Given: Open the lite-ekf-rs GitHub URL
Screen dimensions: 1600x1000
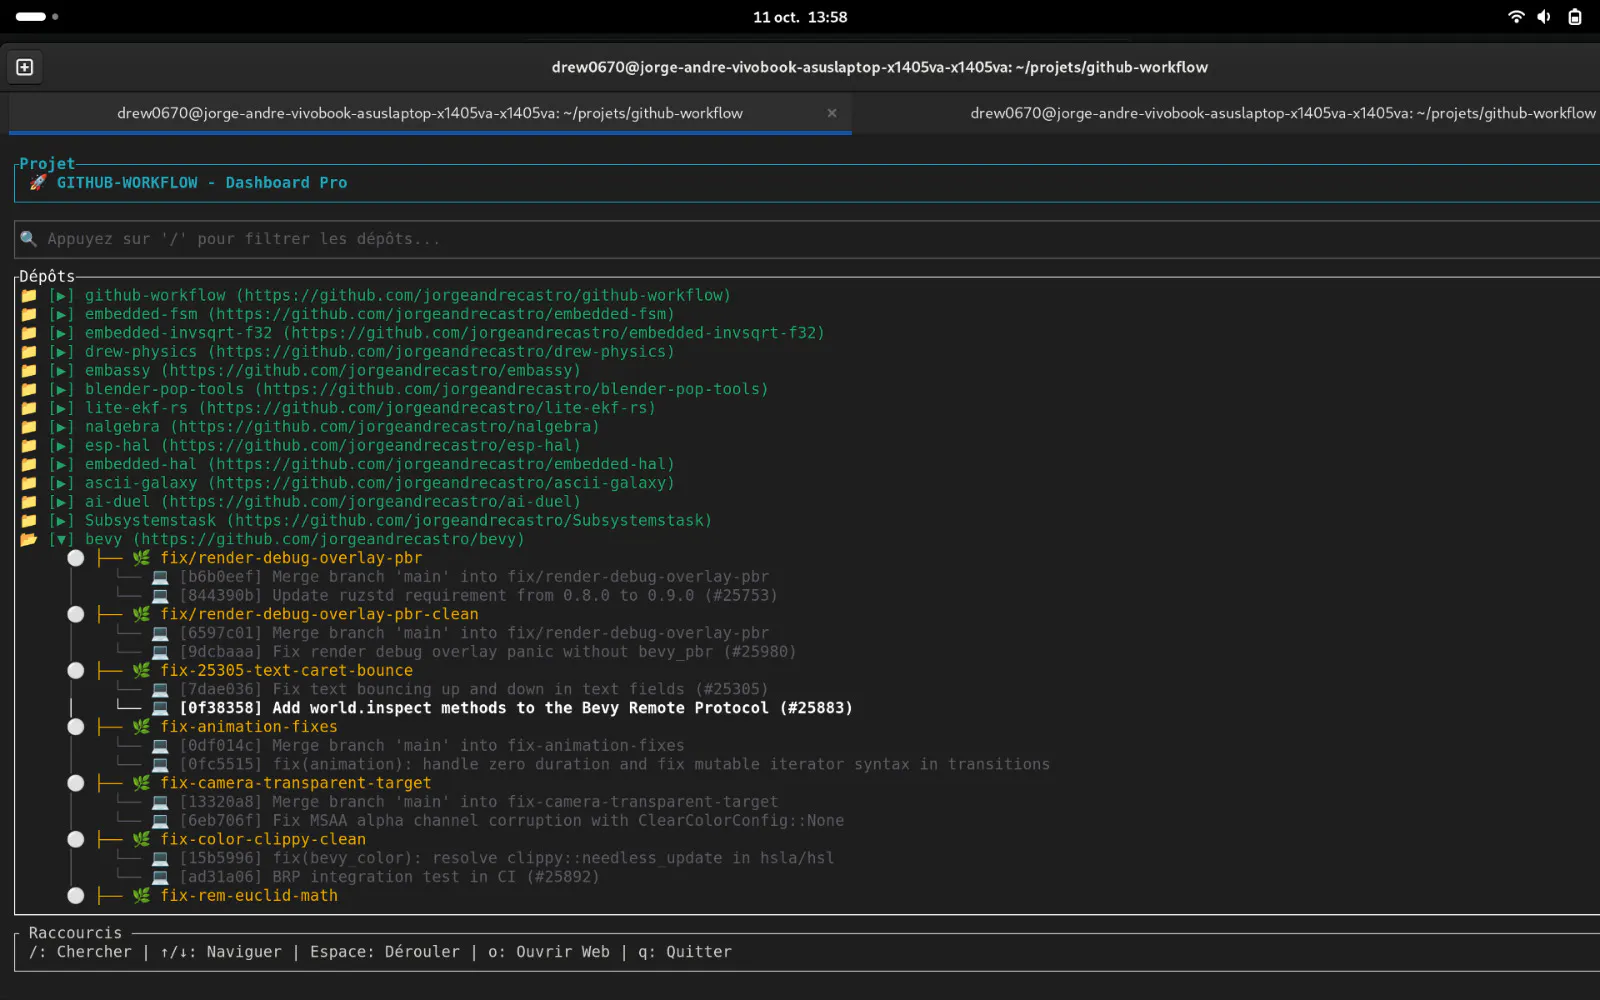Looking at the screenshot, I should 427,408.
